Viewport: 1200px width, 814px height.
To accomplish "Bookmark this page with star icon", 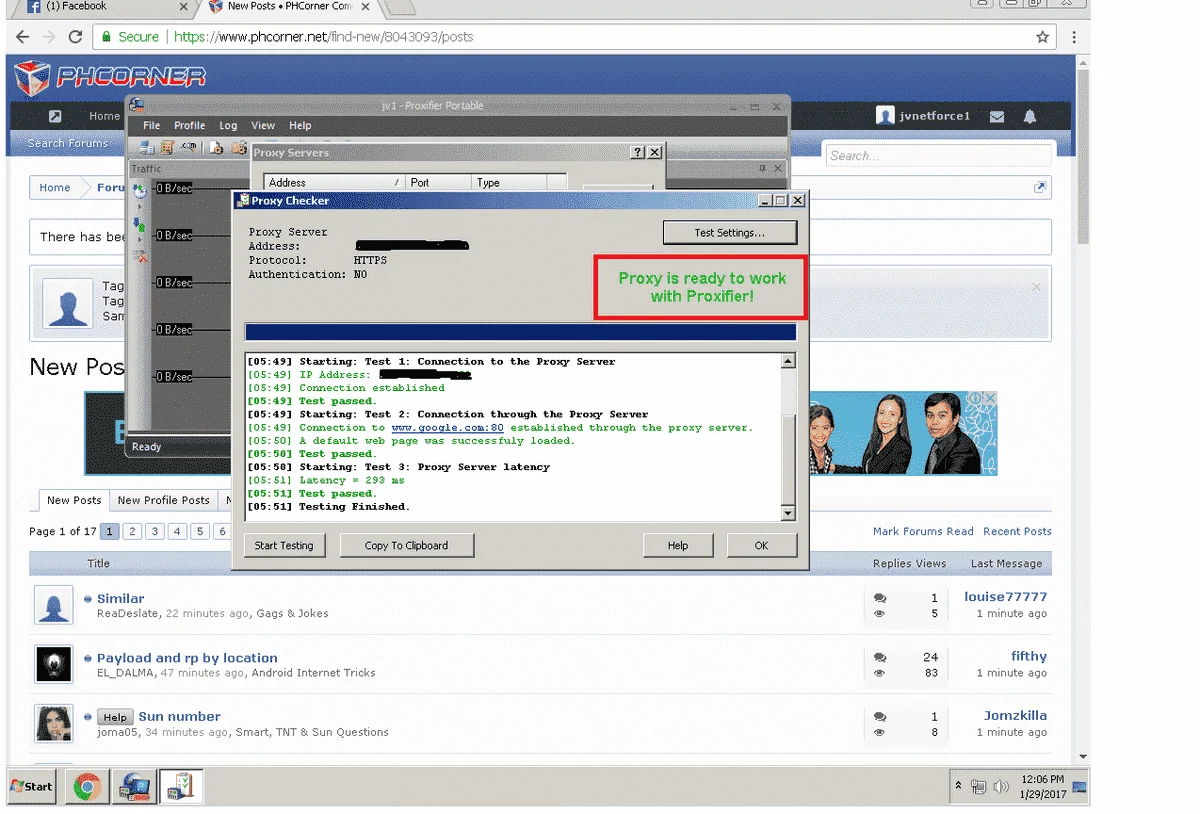I will point(1043,37).
